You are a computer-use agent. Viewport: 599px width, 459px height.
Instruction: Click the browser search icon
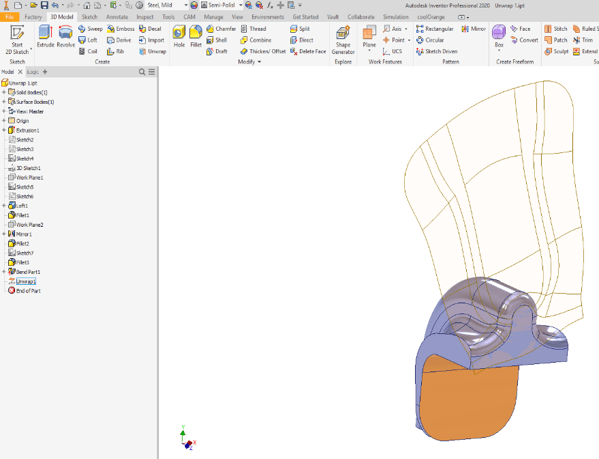pyautogui.click(x=142, y=72)
